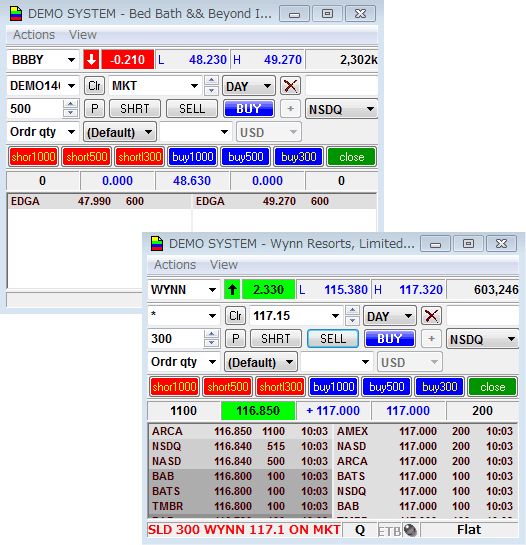
Task: Click P button in BBBY window
Action: pos(94,109)
